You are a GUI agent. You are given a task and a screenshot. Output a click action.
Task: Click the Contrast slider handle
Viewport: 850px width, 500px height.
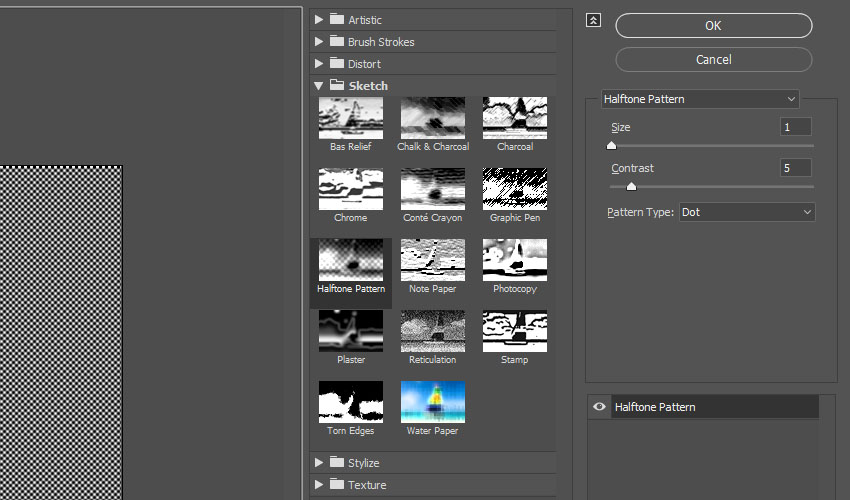(x=631, y=186)
